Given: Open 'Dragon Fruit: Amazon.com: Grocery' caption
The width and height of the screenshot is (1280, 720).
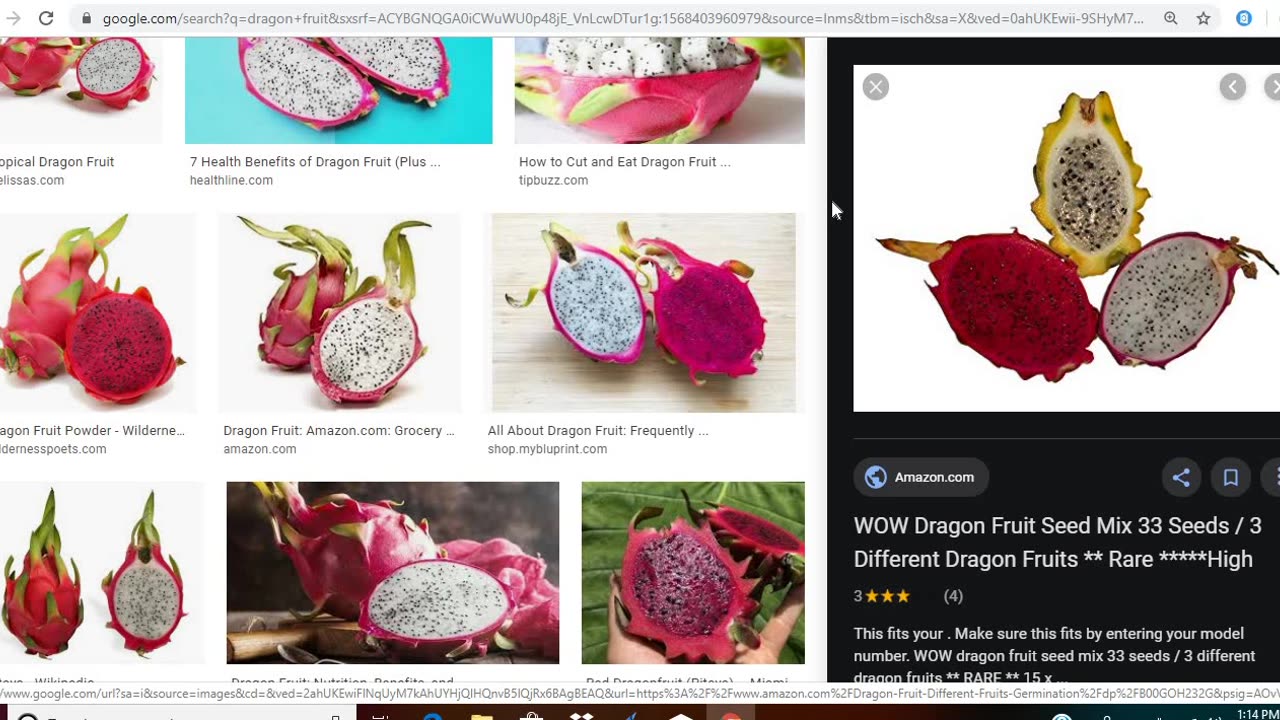Looking at the screenshot, I should 339,431.
